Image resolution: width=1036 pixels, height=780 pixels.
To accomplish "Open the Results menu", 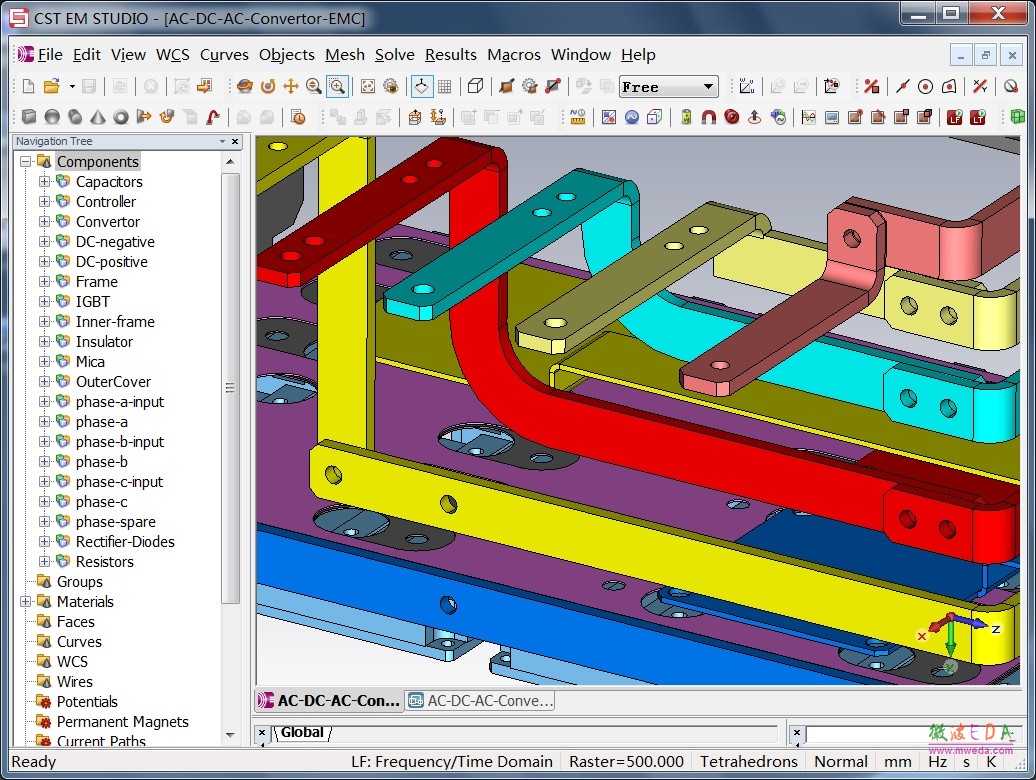I will [x=451, y=55].
